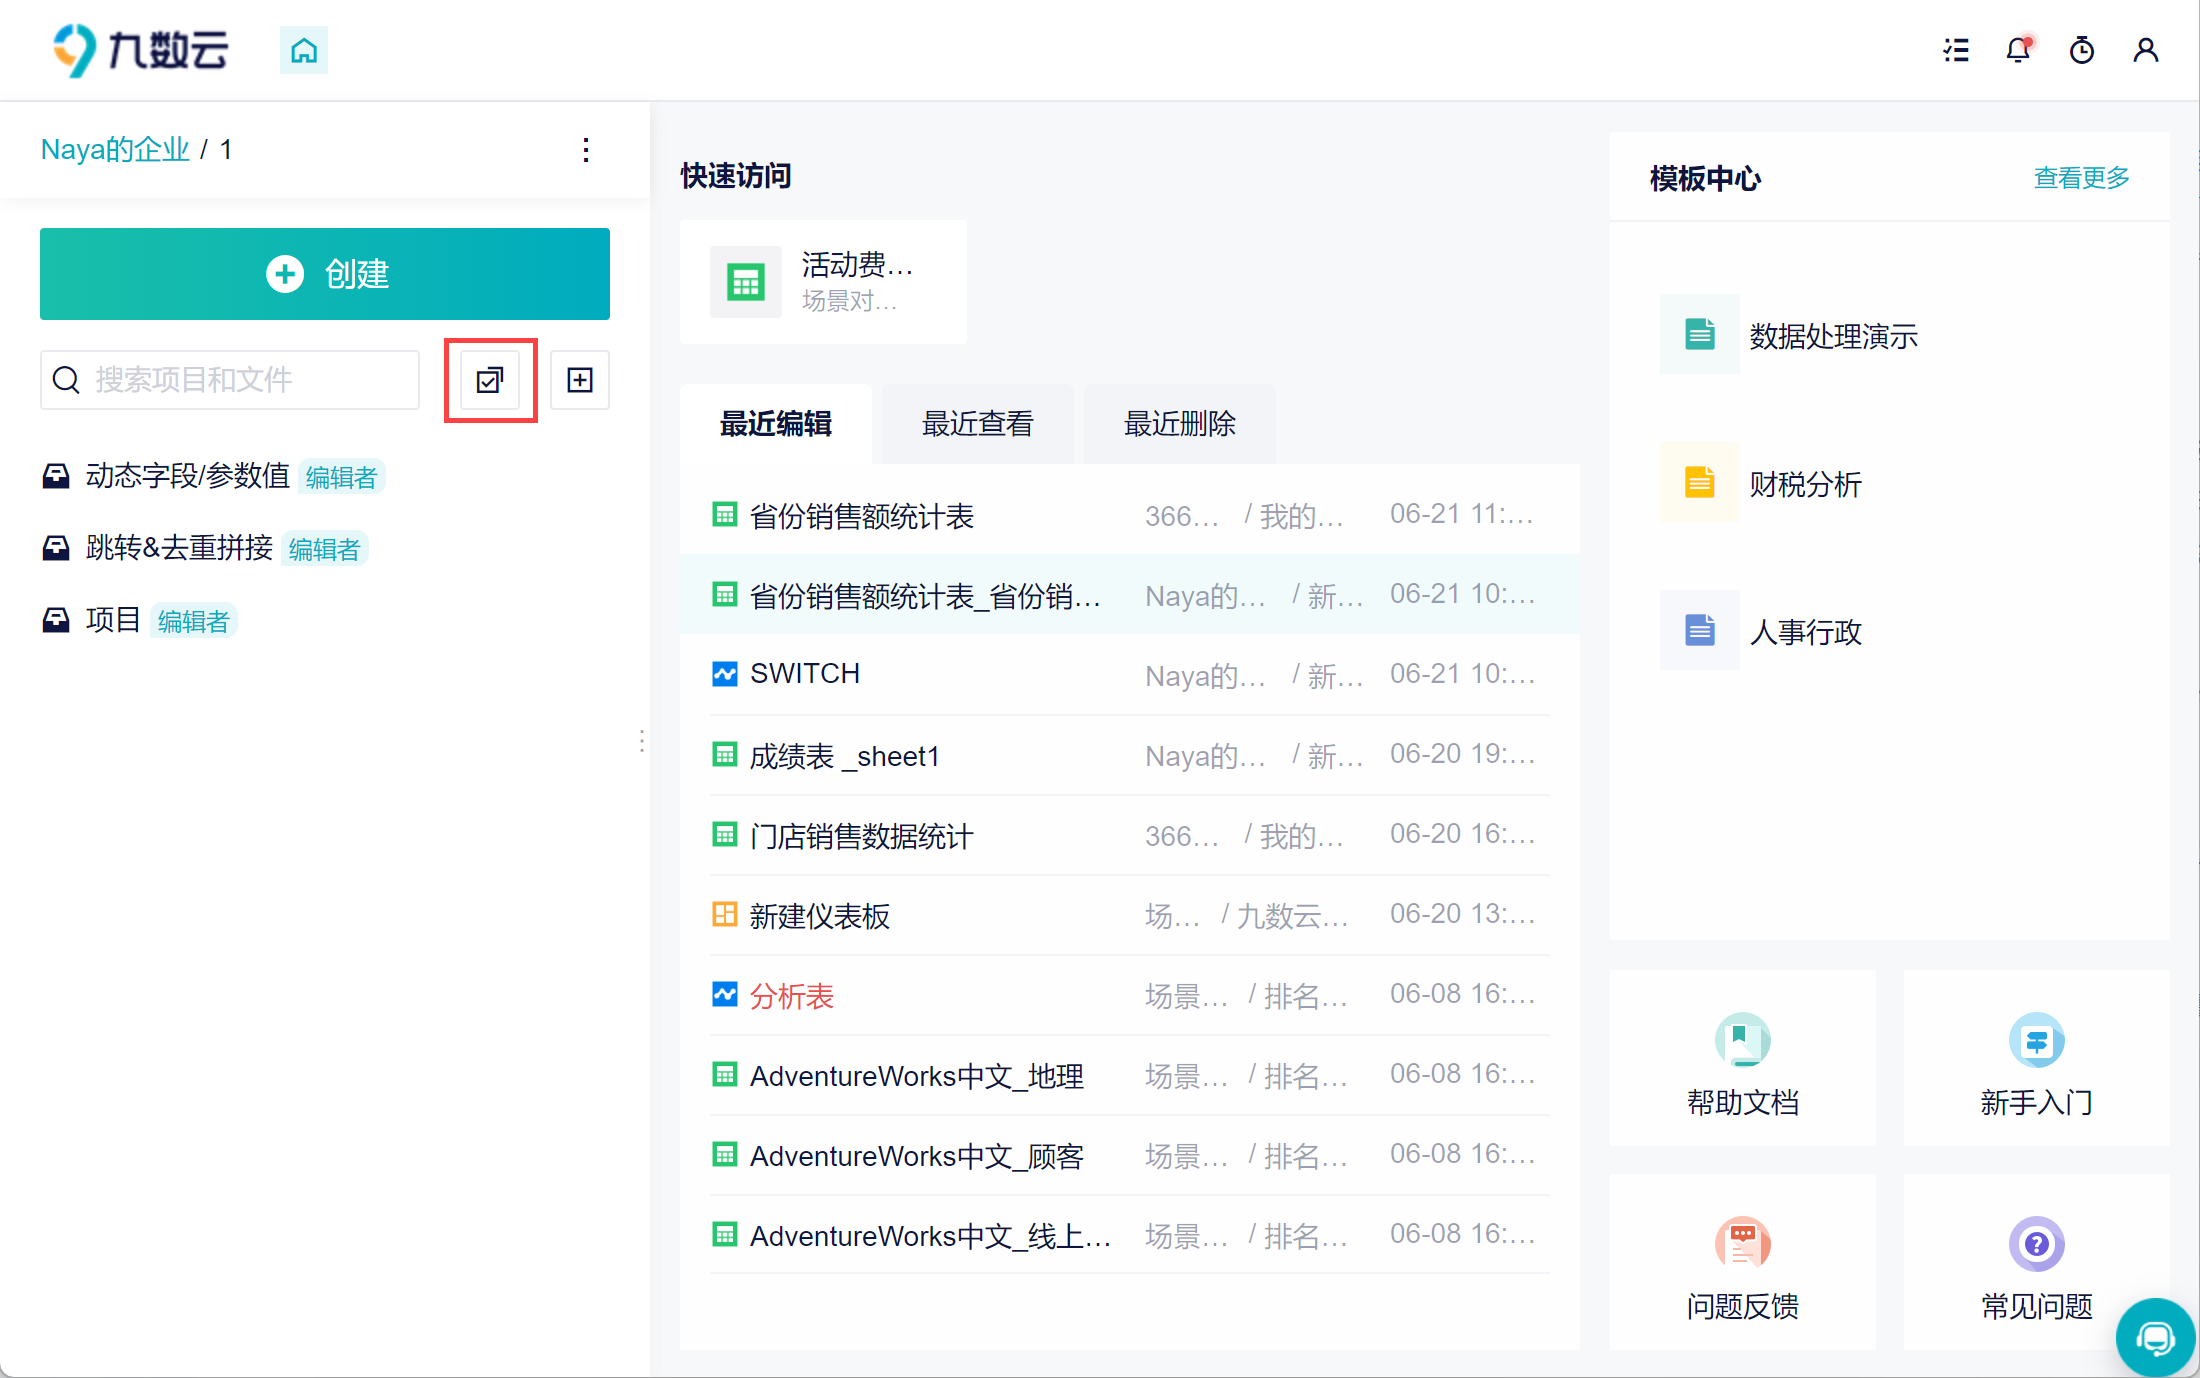The width and height of the screenshot is (2200, 1378).
Task: Click the 创建 button
Action: click(x=325, y=274)
